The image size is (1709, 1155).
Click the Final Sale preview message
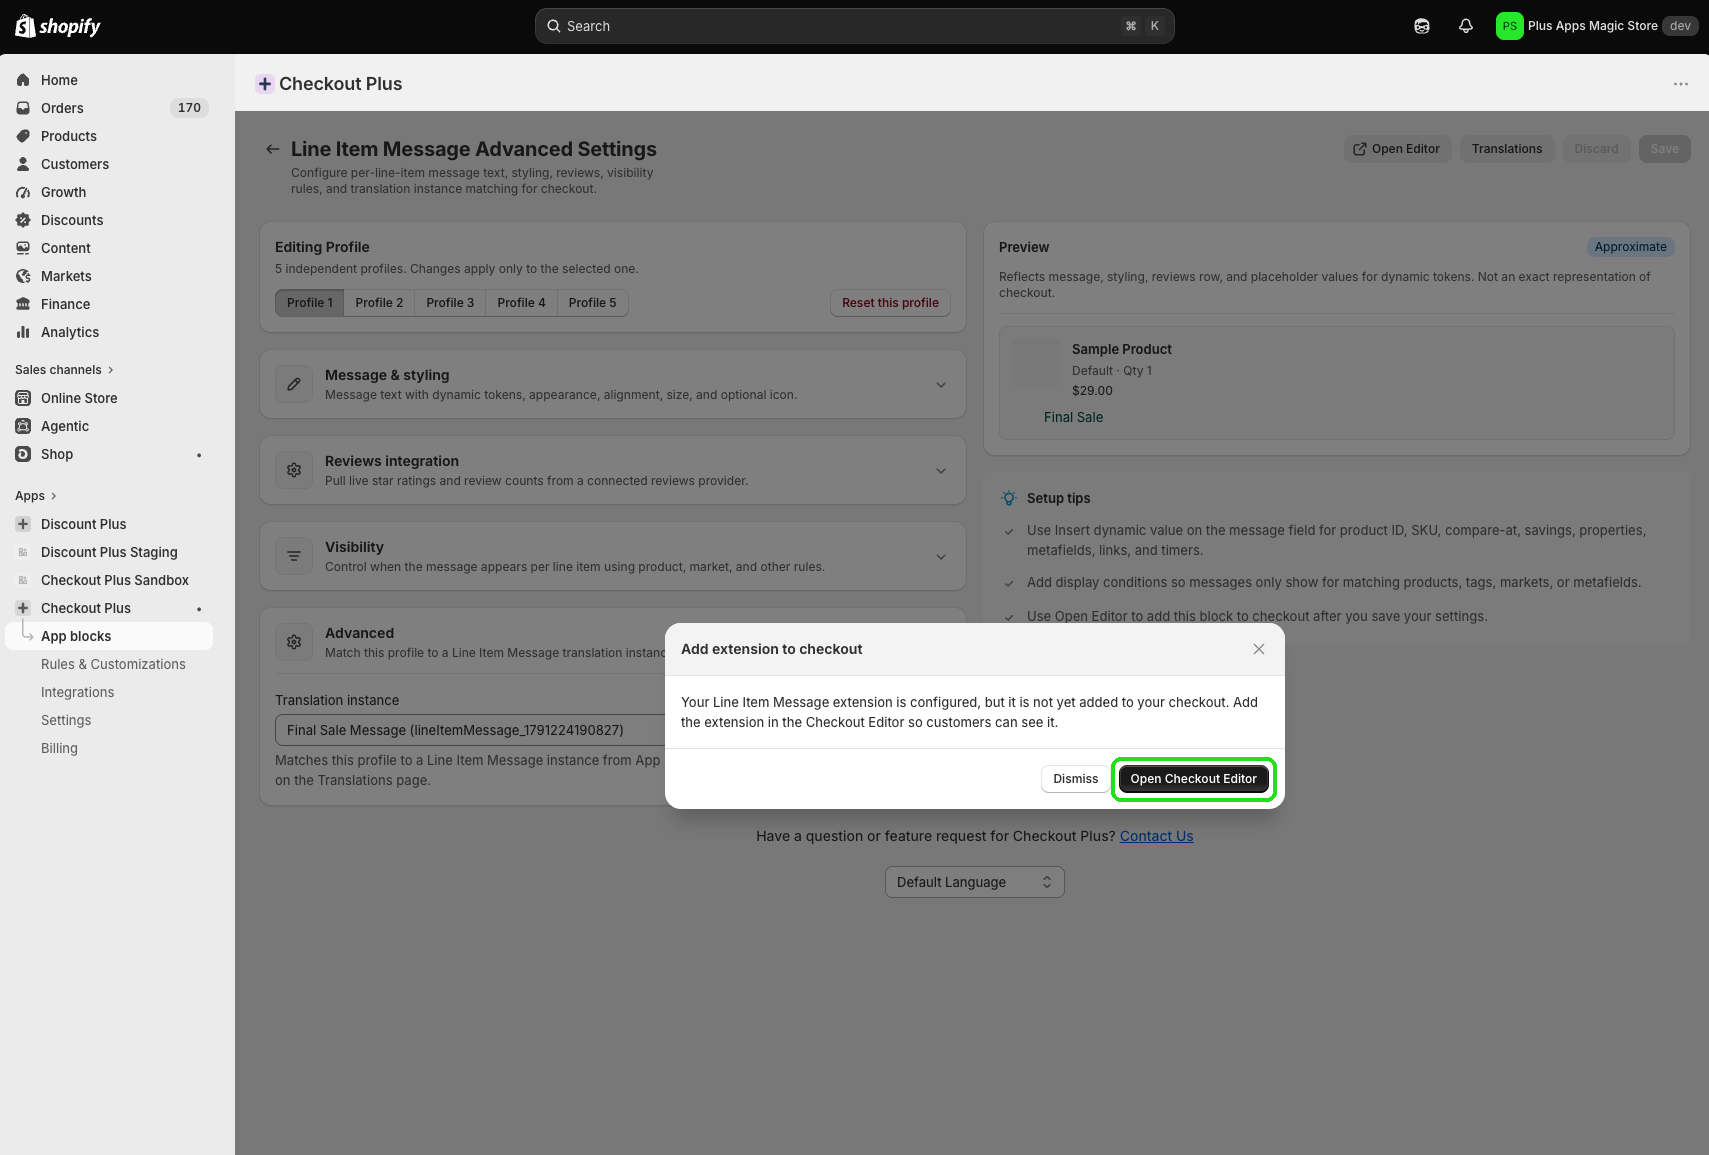pos(1073,417)
